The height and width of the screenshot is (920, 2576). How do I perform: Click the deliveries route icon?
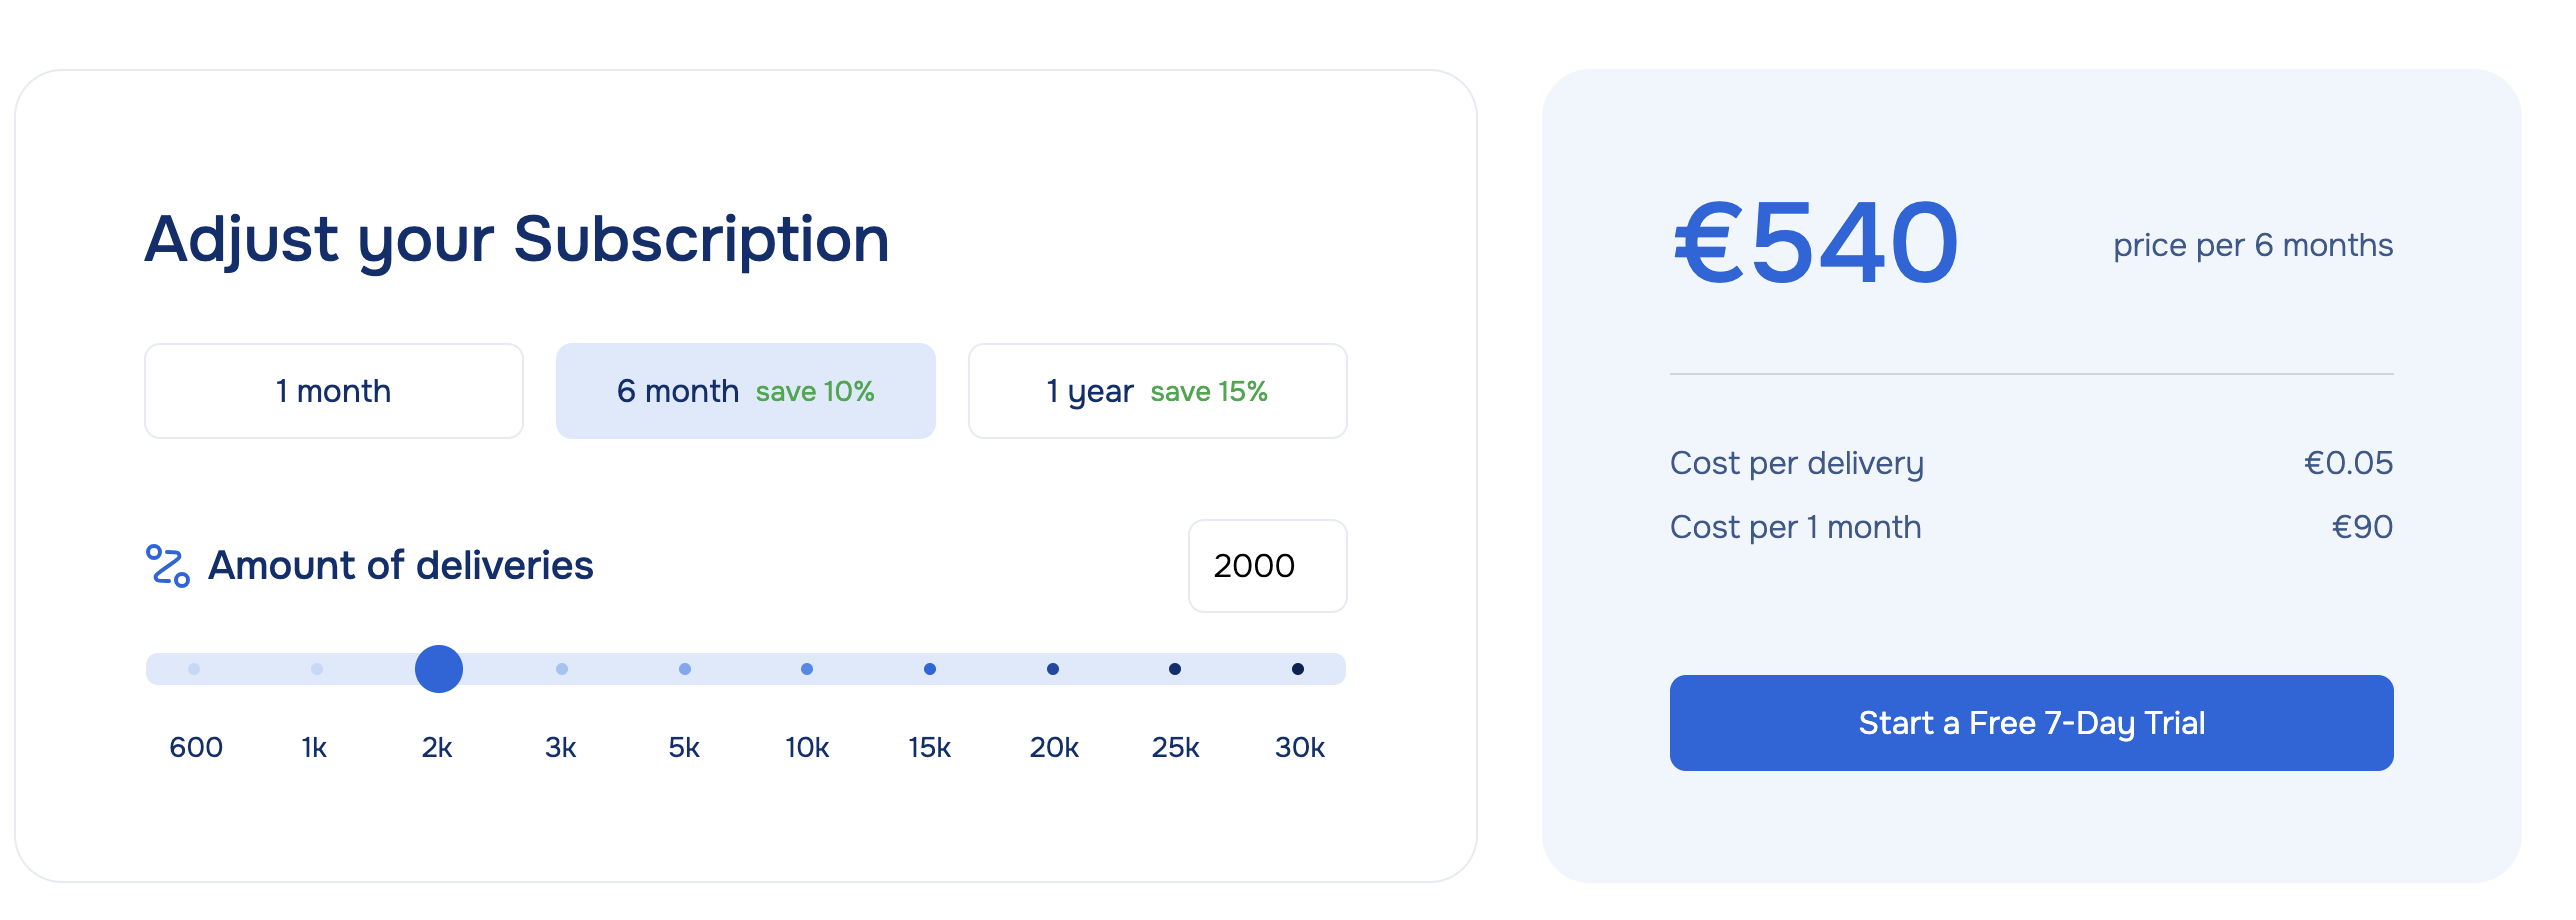tap(168, 566)
